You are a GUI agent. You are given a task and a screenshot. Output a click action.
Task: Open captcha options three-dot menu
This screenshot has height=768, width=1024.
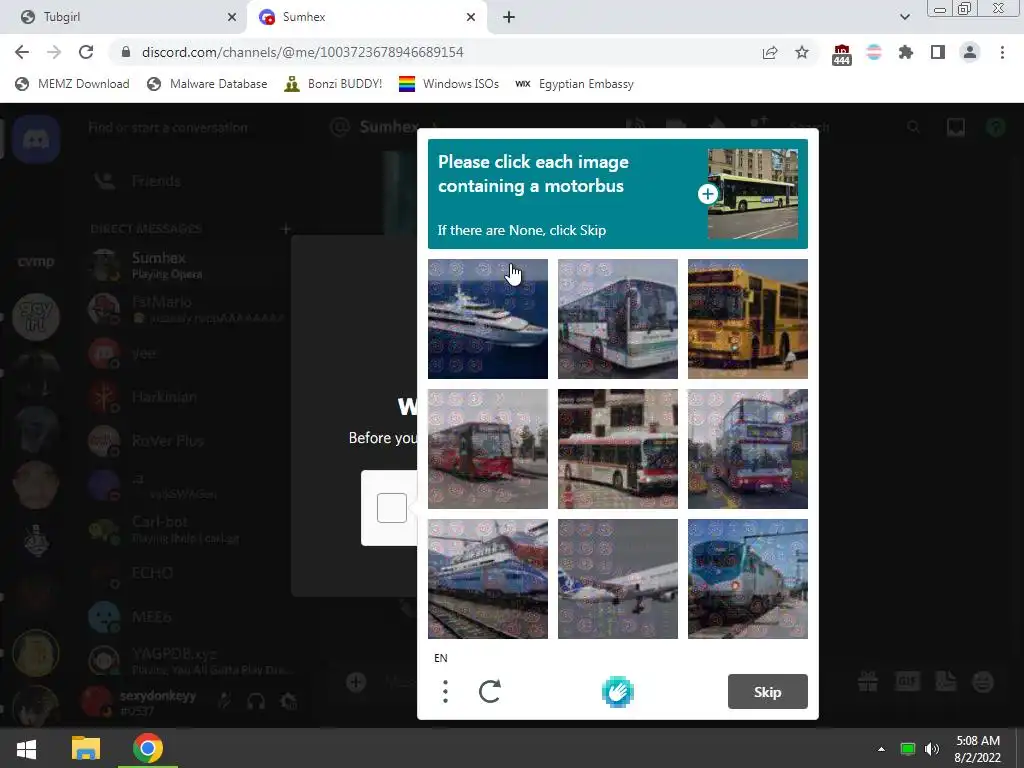tap(445, 692)
